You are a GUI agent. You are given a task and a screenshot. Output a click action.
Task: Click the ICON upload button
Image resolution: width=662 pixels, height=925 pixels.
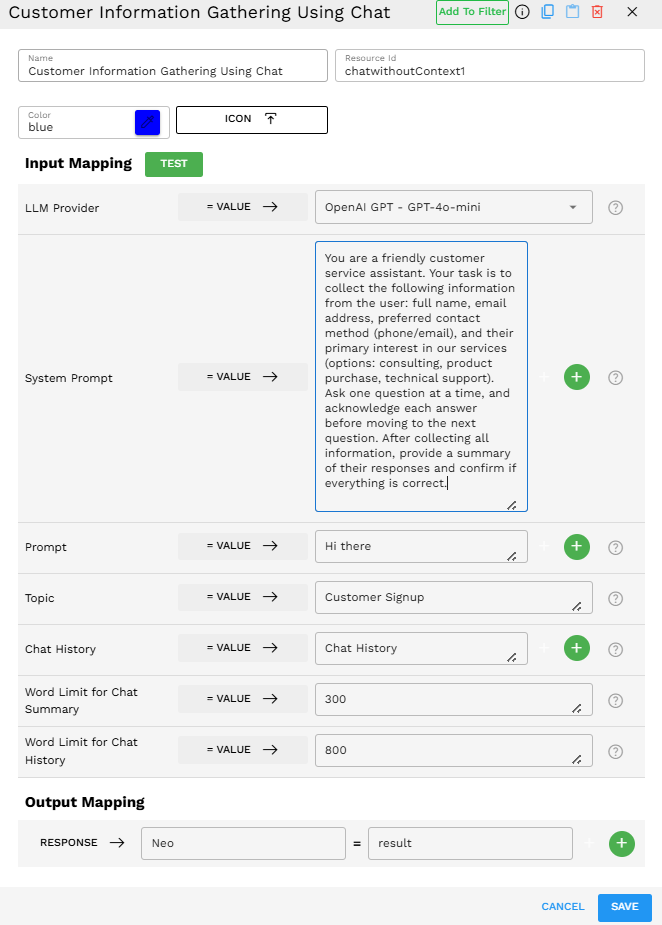252,119
